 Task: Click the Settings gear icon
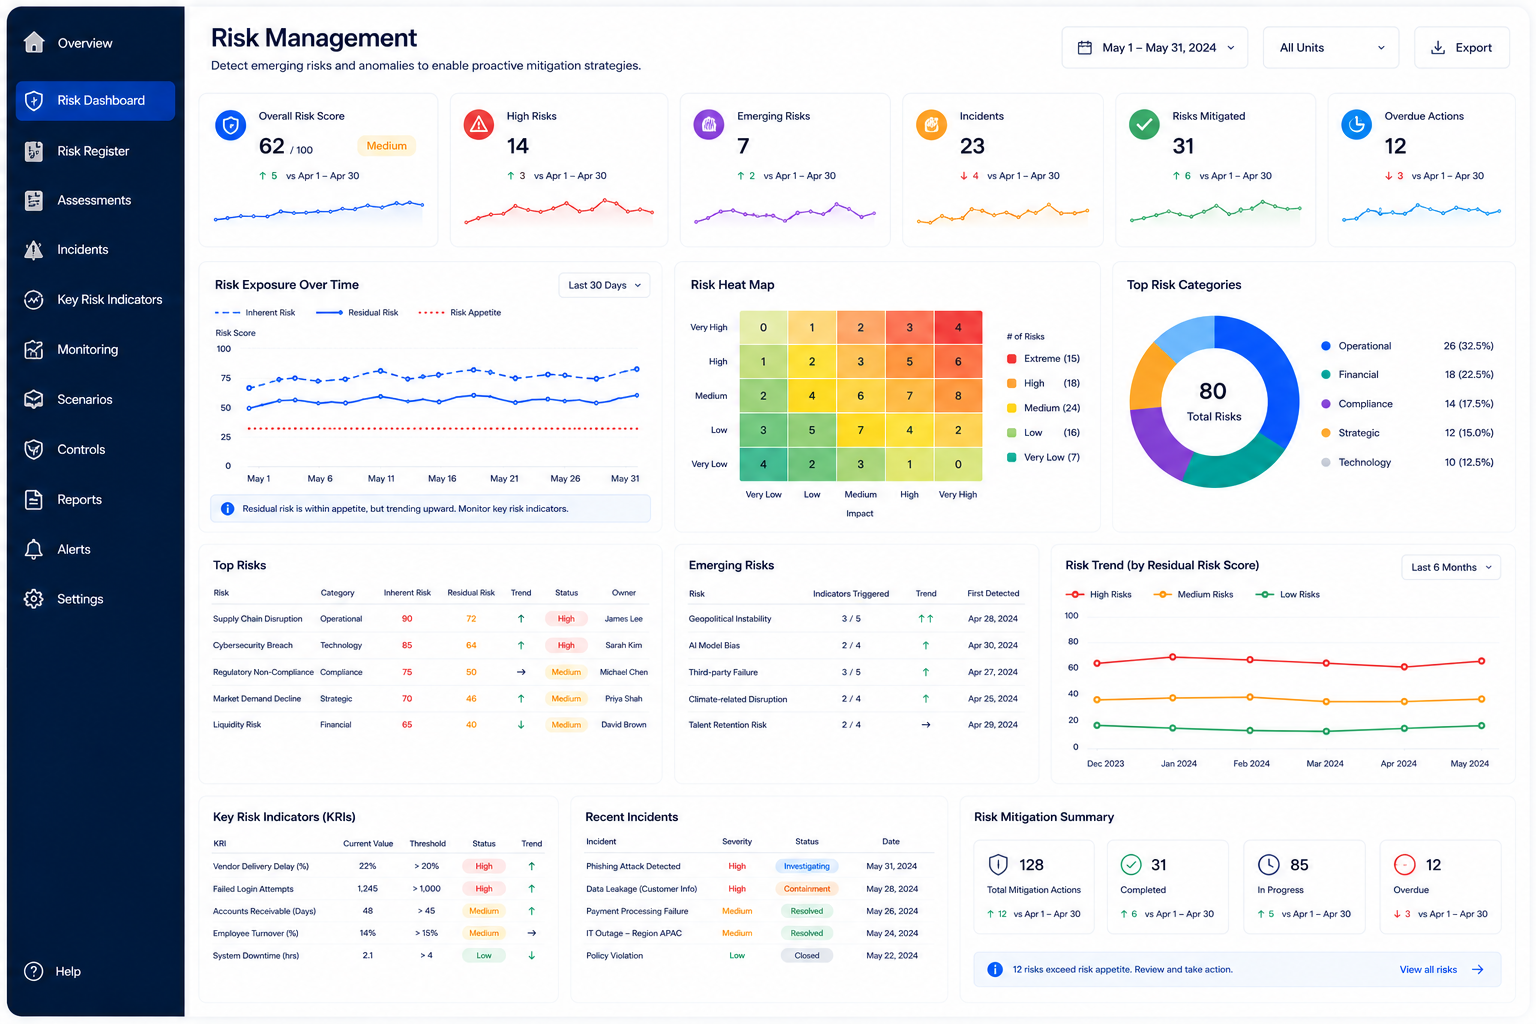click(34, 599)
